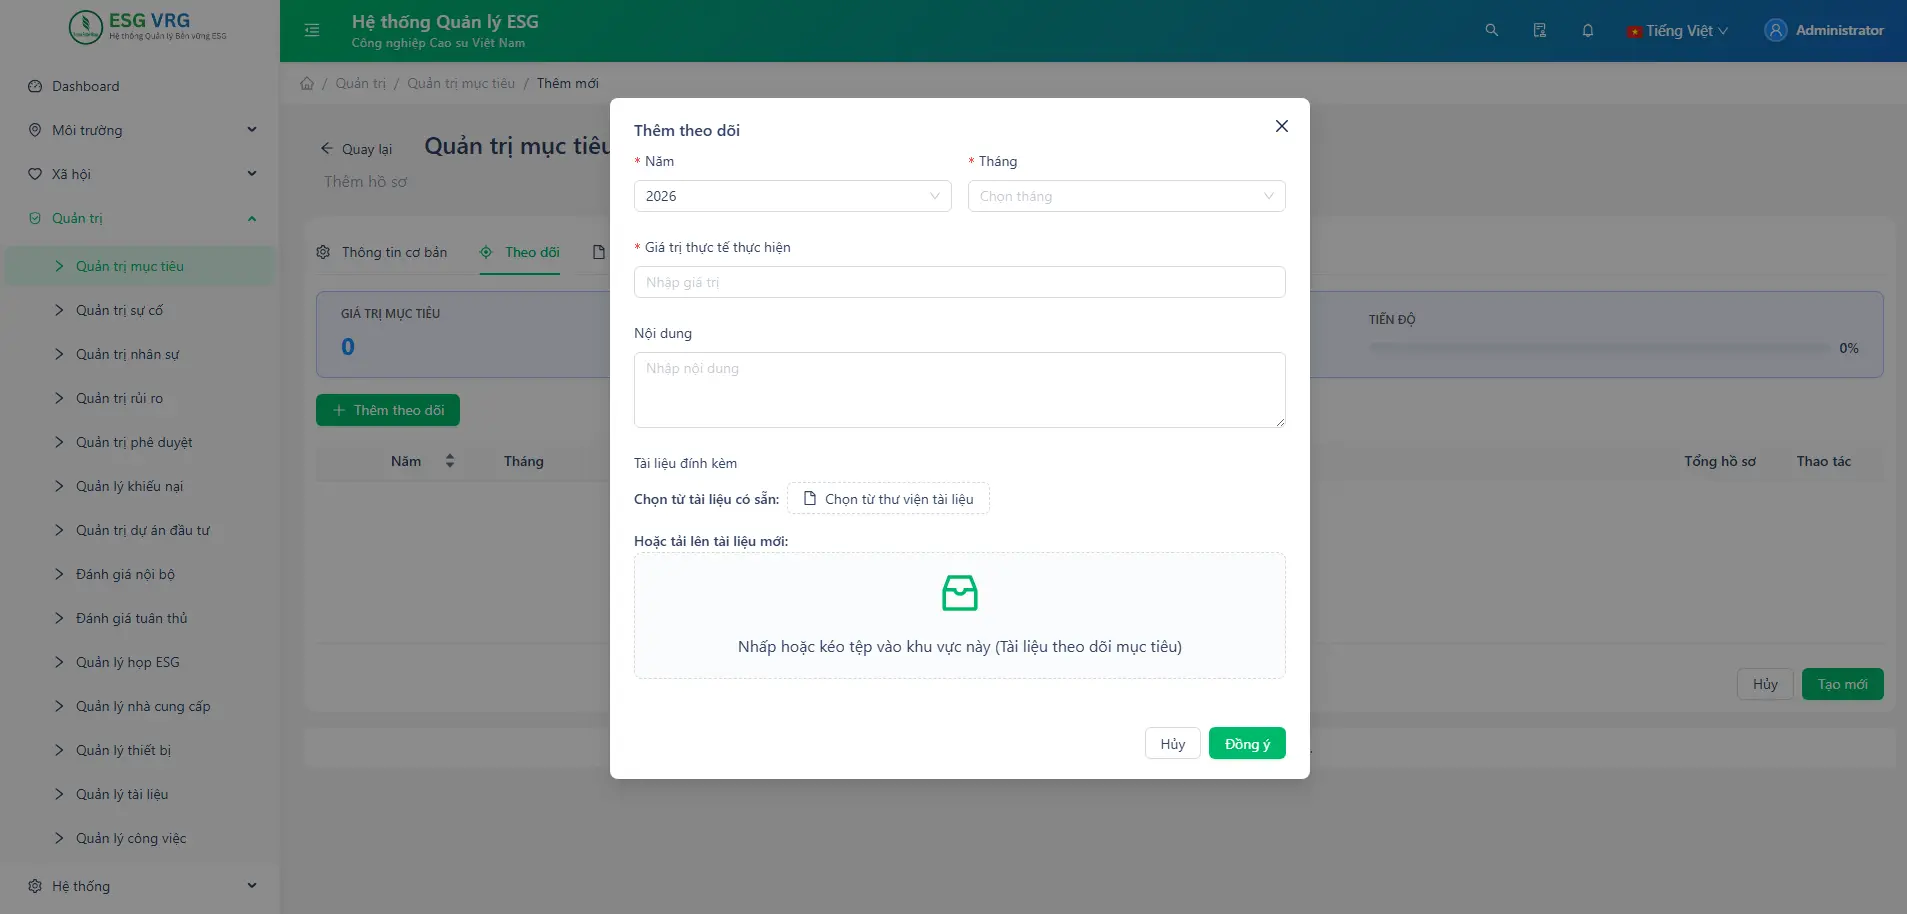The width and height of the screenshot is (1907, 914).
Task: Open the task list icon in header
Action: (1539, 30)
